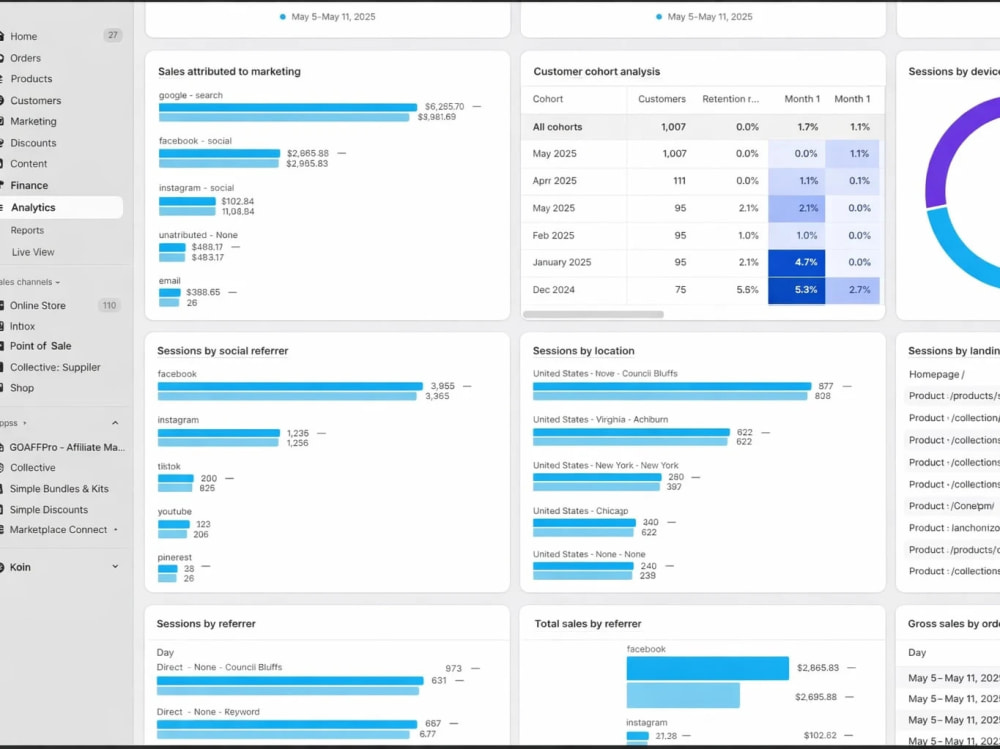The width and height of the screenshot is (1000, 749).
Task: Open the Collective app
Action: pyautogui.click(x=32, y=468)
